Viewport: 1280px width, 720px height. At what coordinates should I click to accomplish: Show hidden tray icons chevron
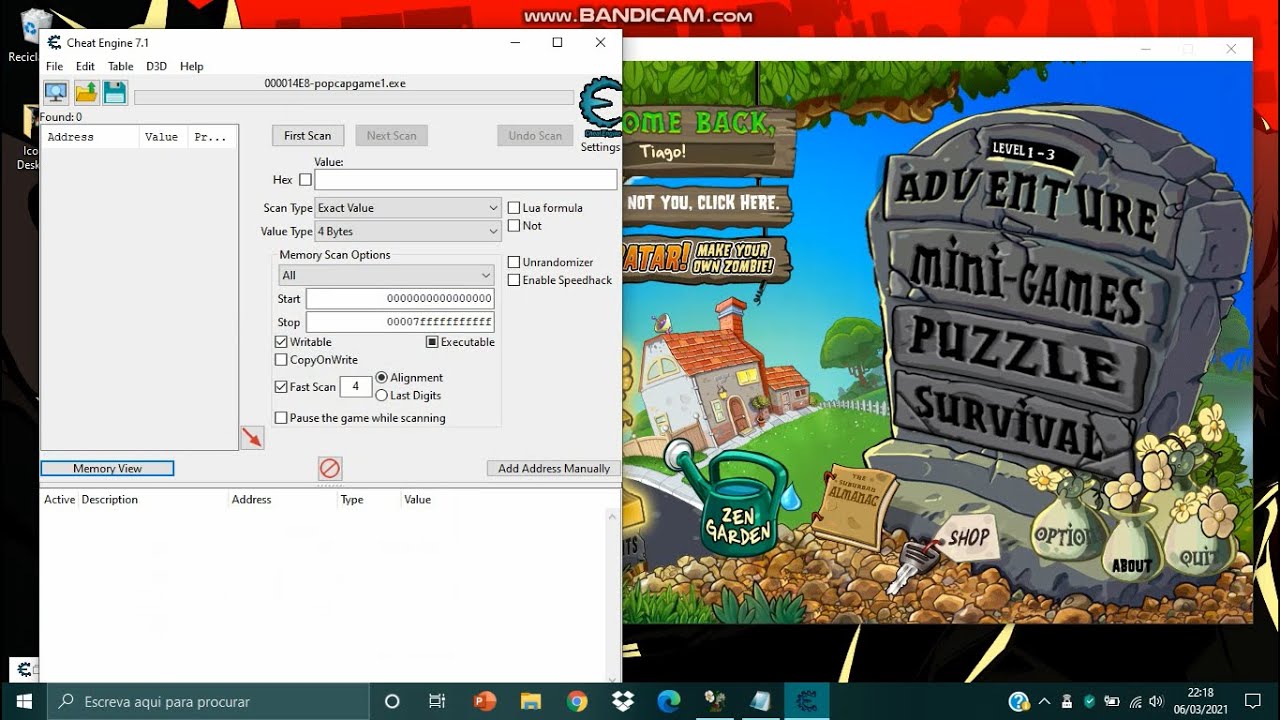(x=1044, y=701)
